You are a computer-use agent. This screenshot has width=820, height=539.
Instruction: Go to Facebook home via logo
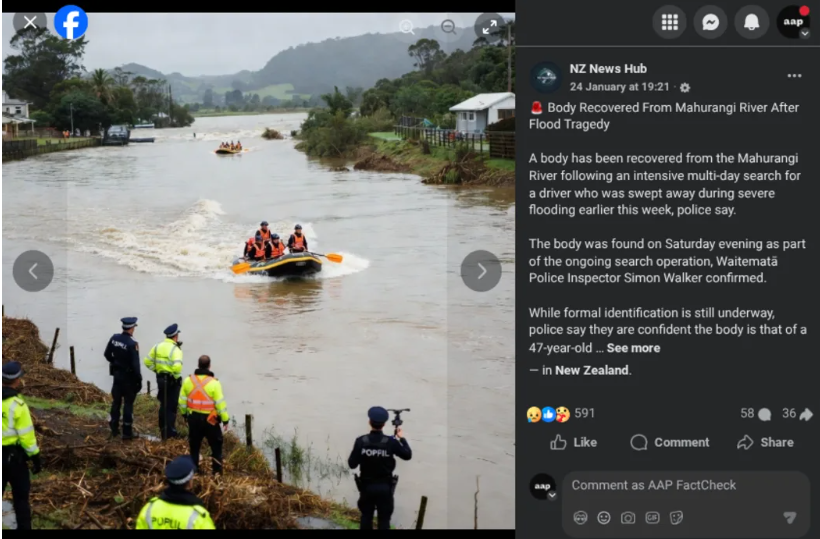click(x=71, y=22)
